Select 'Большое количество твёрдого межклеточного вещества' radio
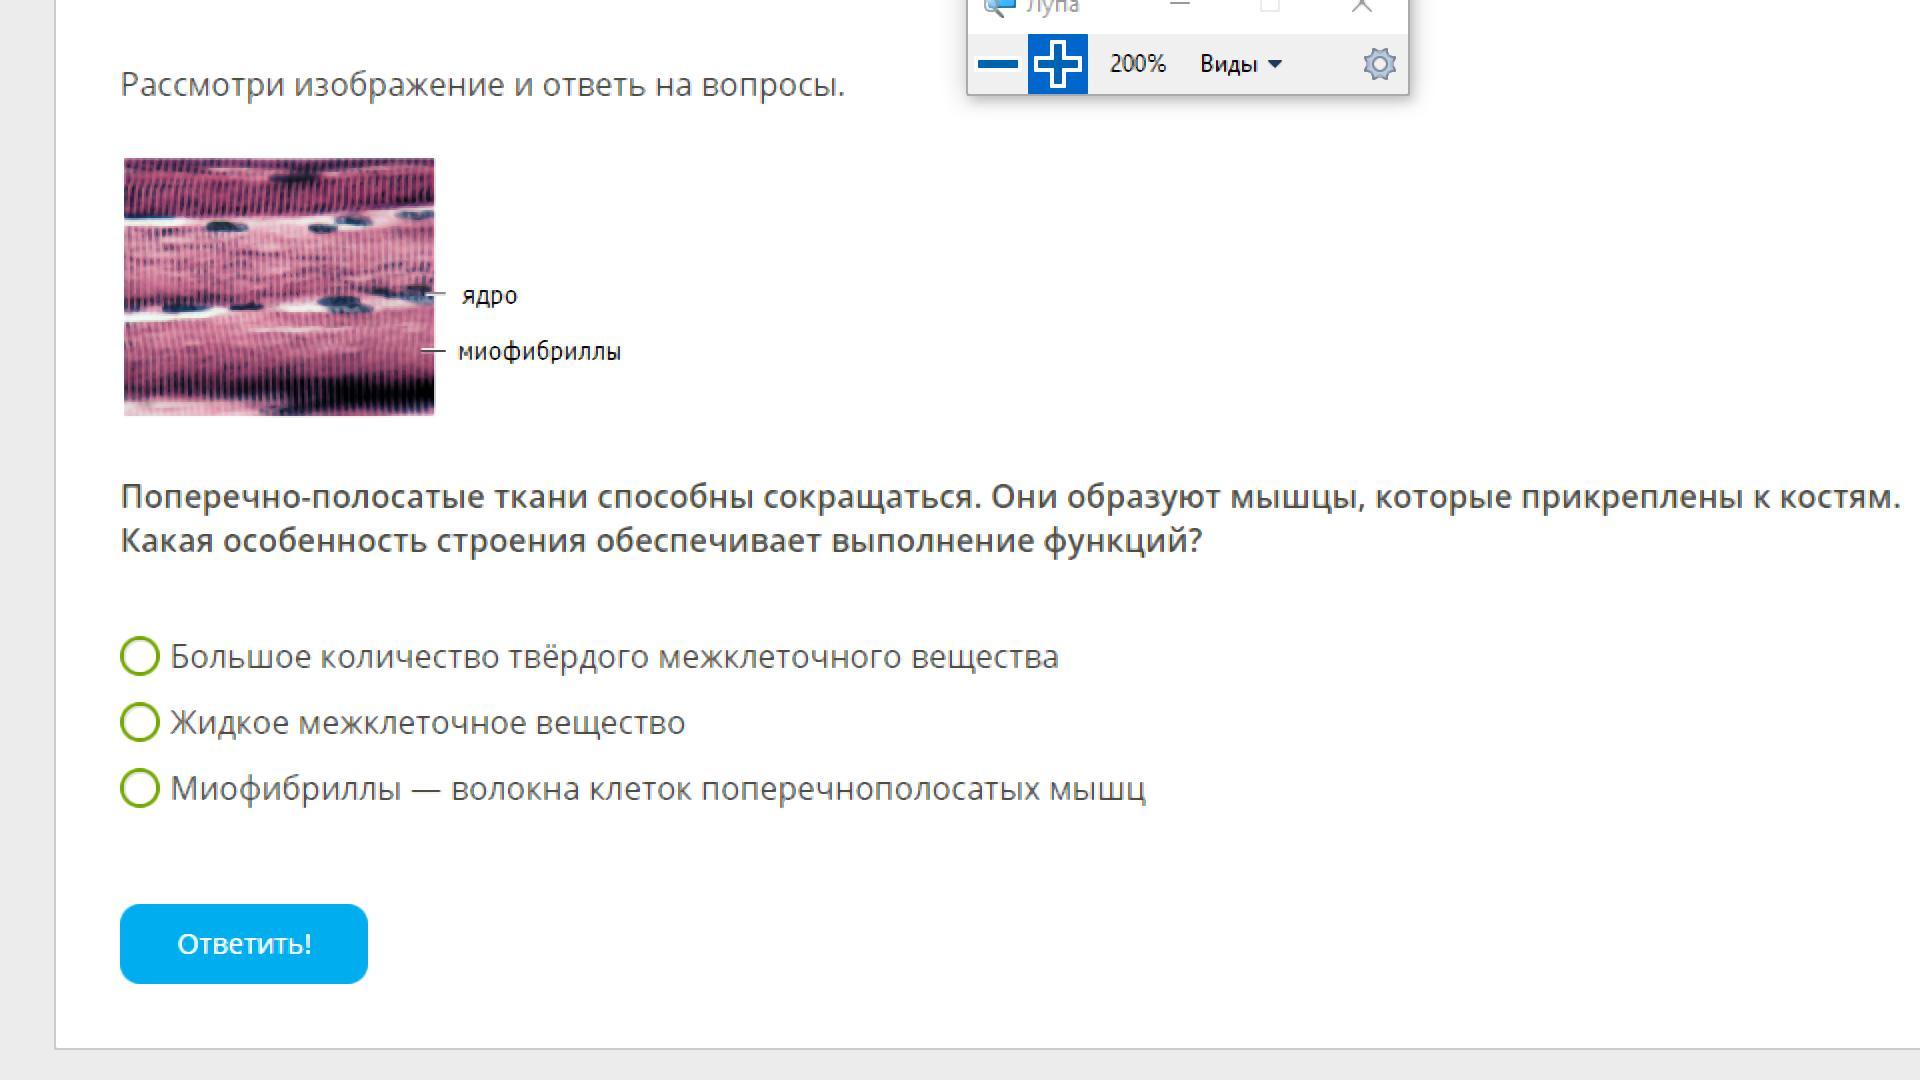The width and height of the screenshot is (1920, 1080). pyautogui.click(x=140, y=656)
